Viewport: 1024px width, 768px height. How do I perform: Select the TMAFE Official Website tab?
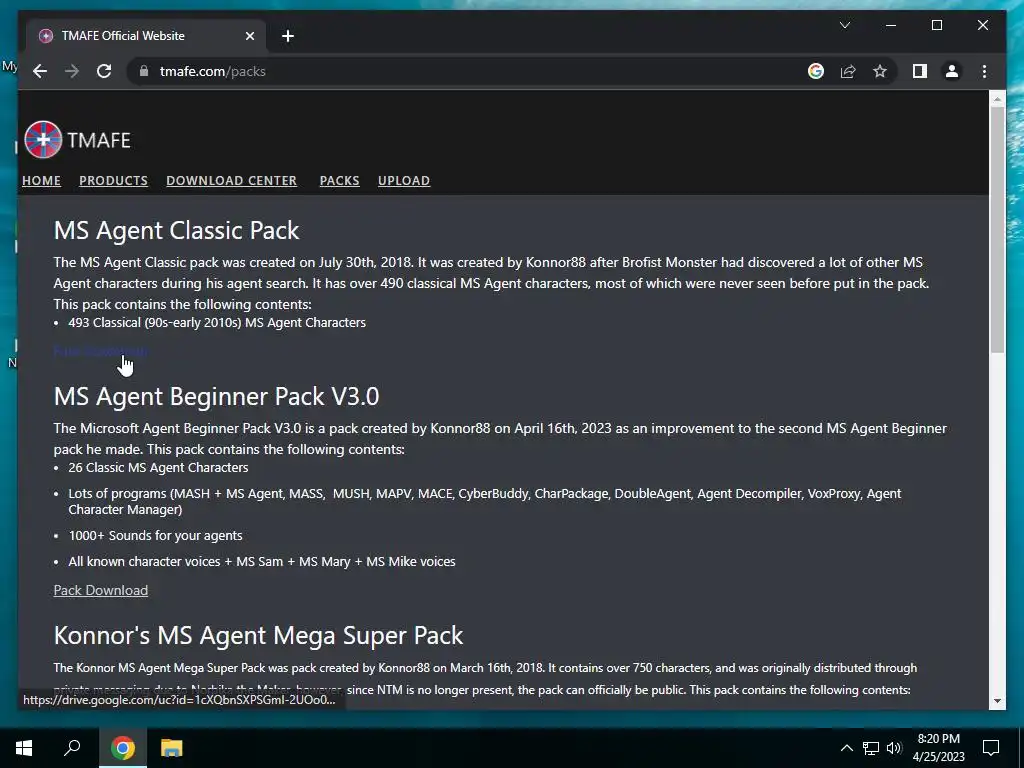pos(146,36)
